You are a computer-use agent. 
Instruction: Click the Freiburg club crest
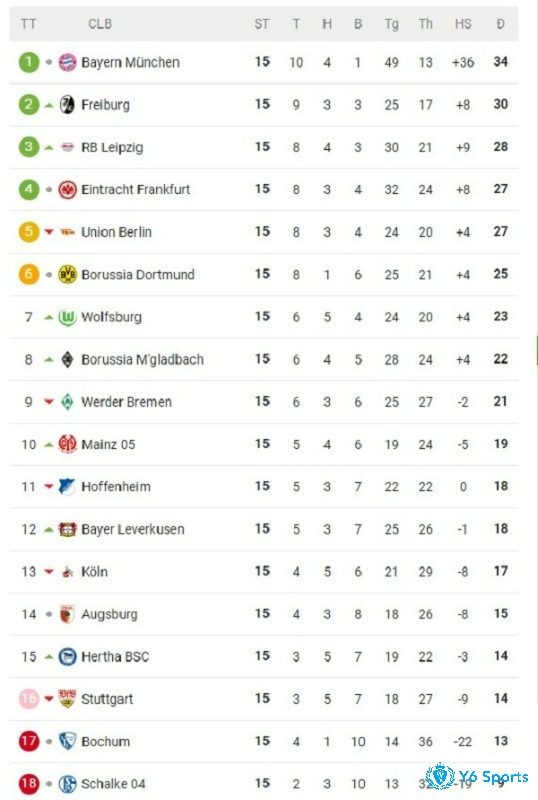(x=67, y=105)
